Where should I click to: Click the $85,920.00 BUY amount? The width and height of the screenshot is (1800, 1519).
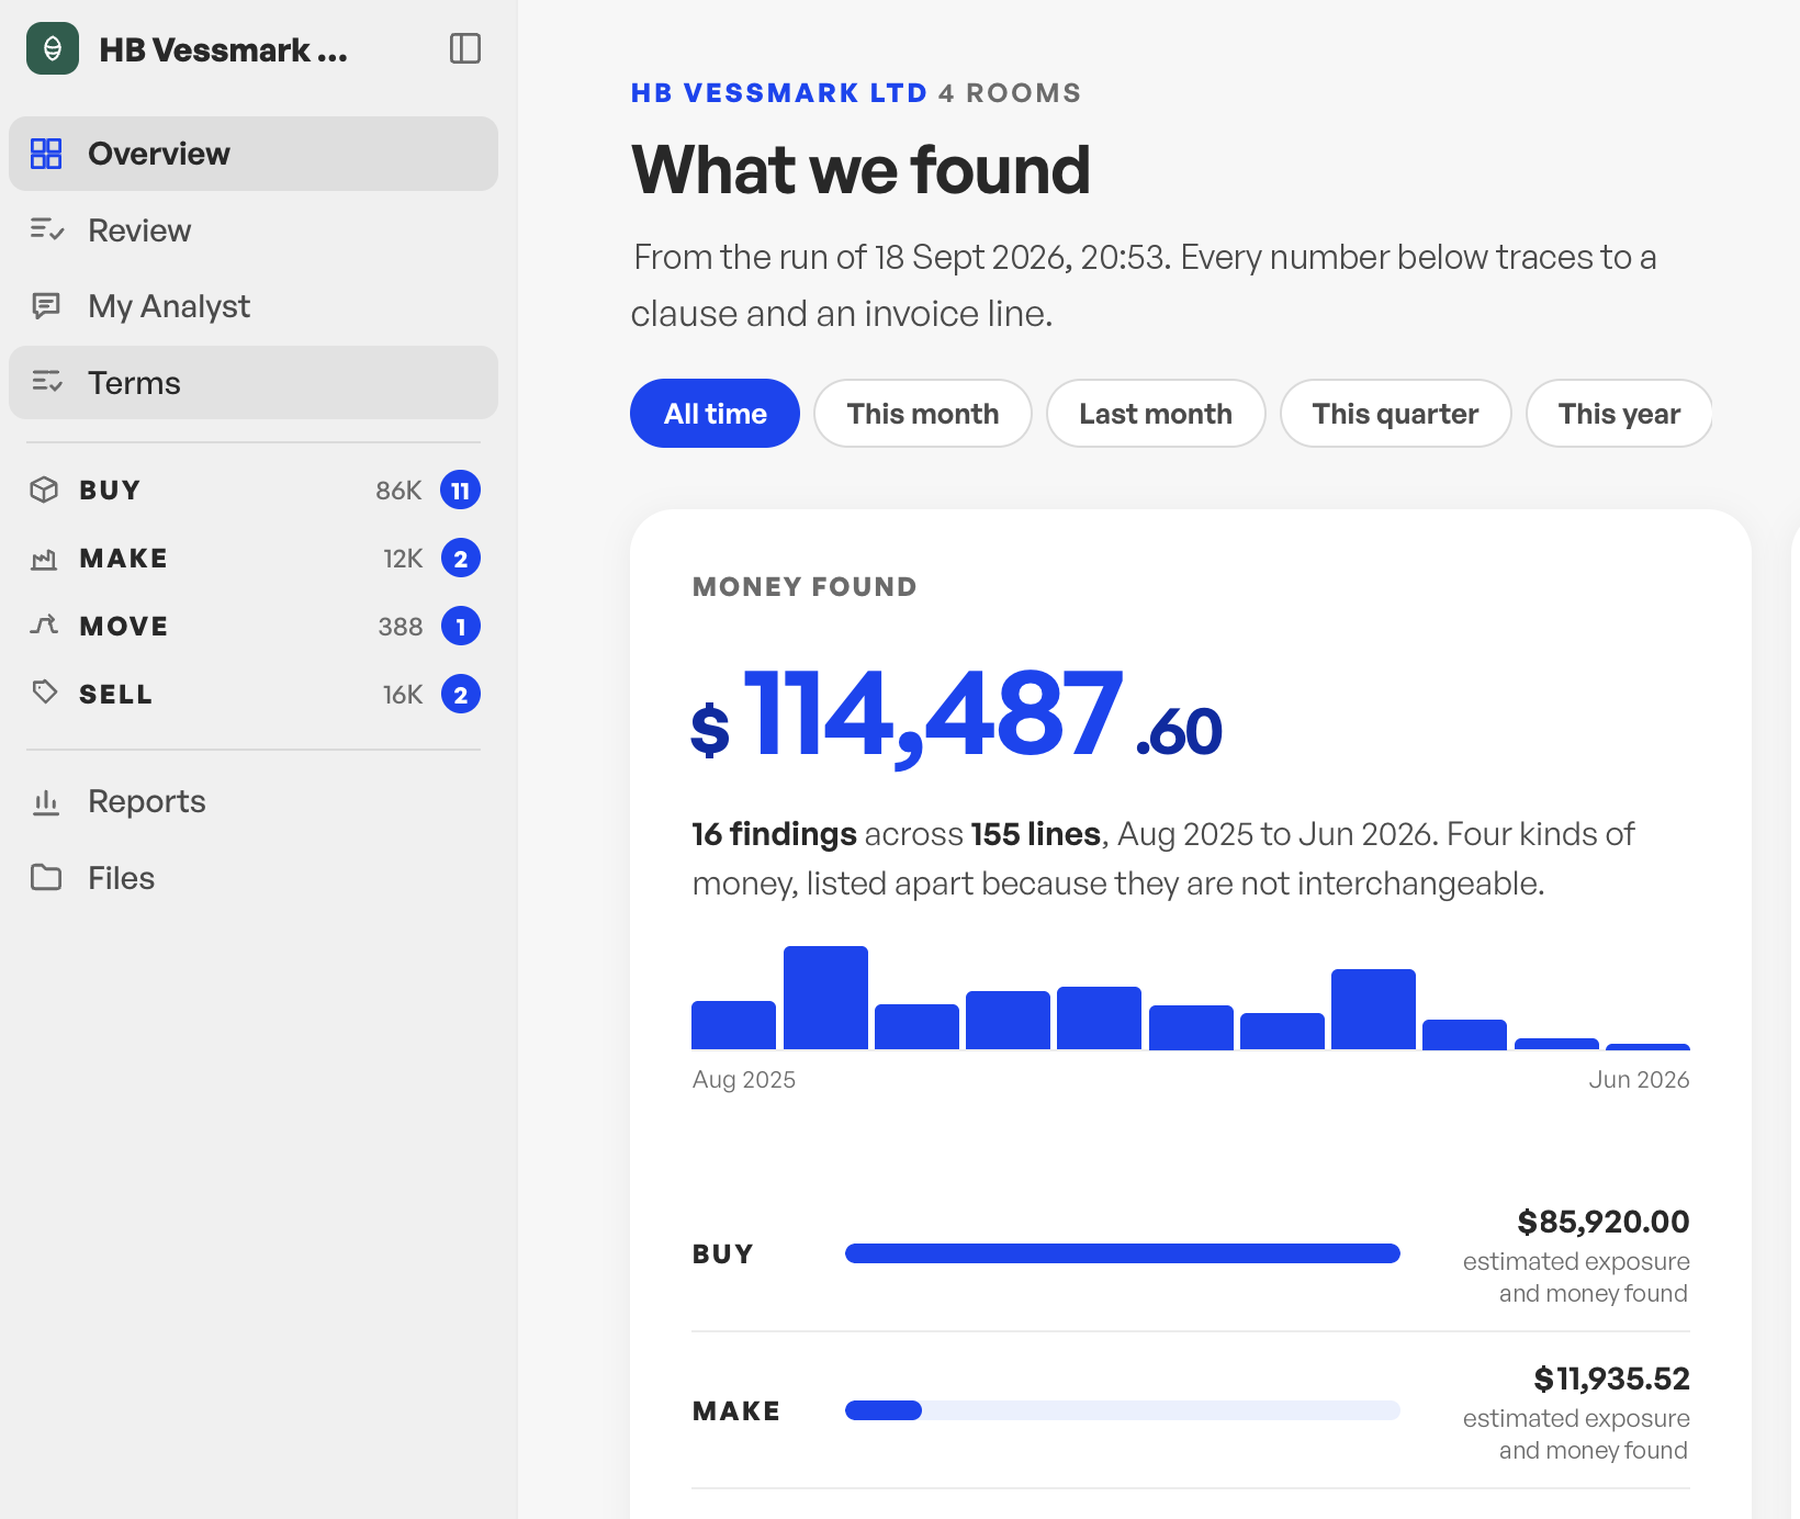(x=1603, y=1221)
